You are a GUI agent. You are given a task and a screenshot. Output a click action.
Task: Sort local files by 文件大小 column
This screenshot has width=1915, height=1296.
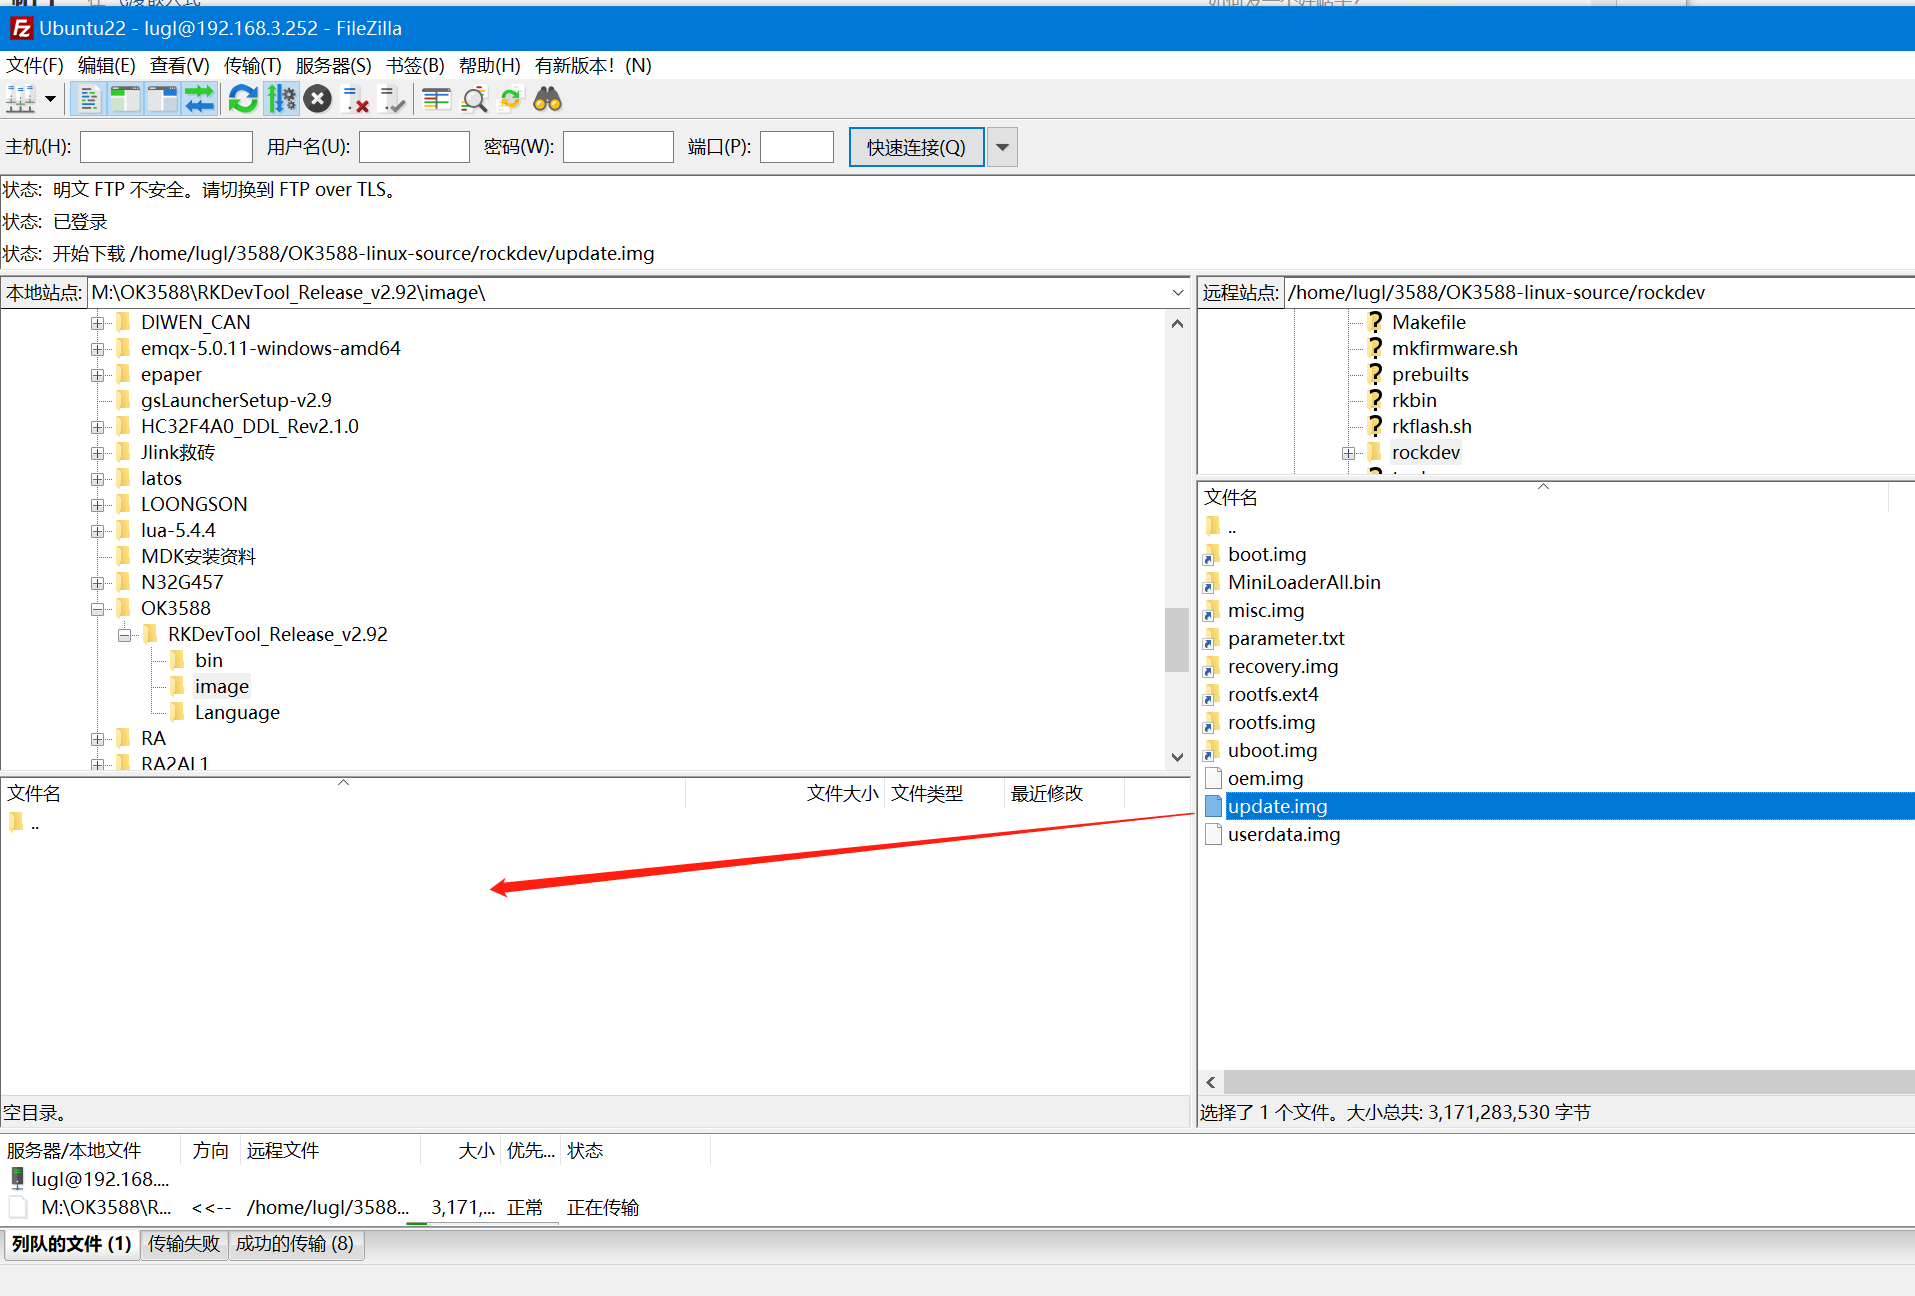coord(842,793)
